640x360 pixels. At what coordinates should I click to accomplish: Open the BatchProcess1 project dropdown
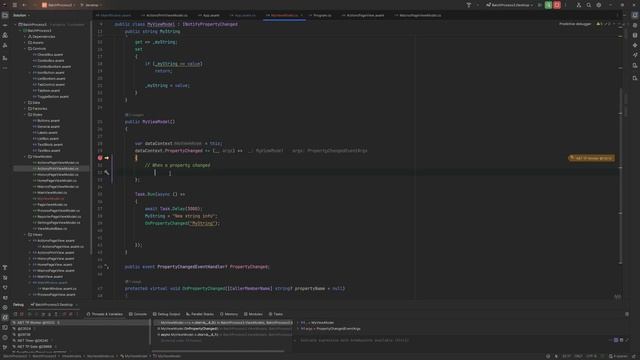pos(59,5)
